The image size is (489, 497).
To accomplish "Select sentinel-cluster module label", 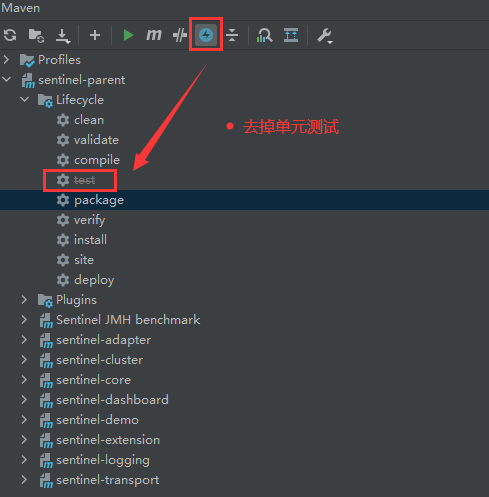I will tap(100, 360).
